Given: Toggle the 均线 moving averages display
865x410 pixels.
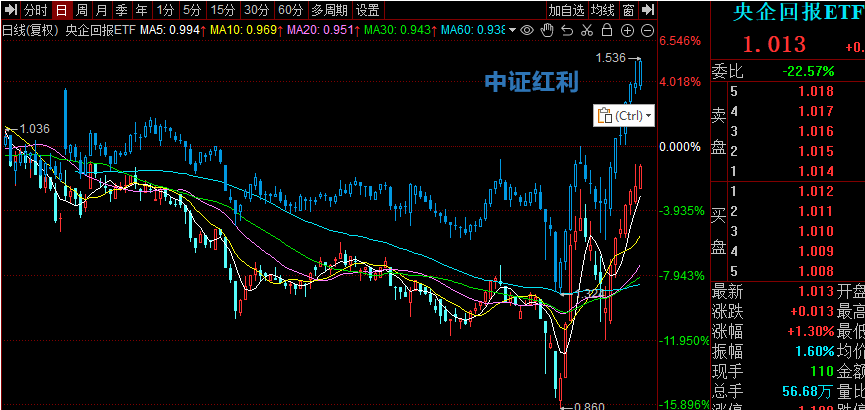Looking at the screenshot, I should coord(602,10).
